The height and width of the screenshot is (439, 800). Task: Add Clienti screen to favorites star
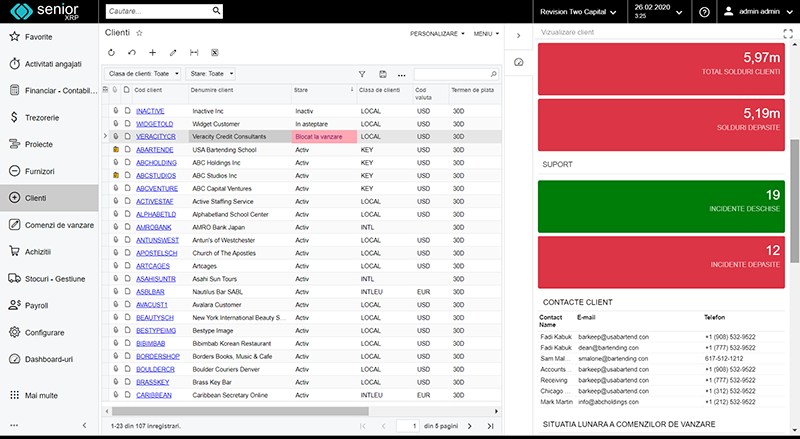tap(139, 33)
